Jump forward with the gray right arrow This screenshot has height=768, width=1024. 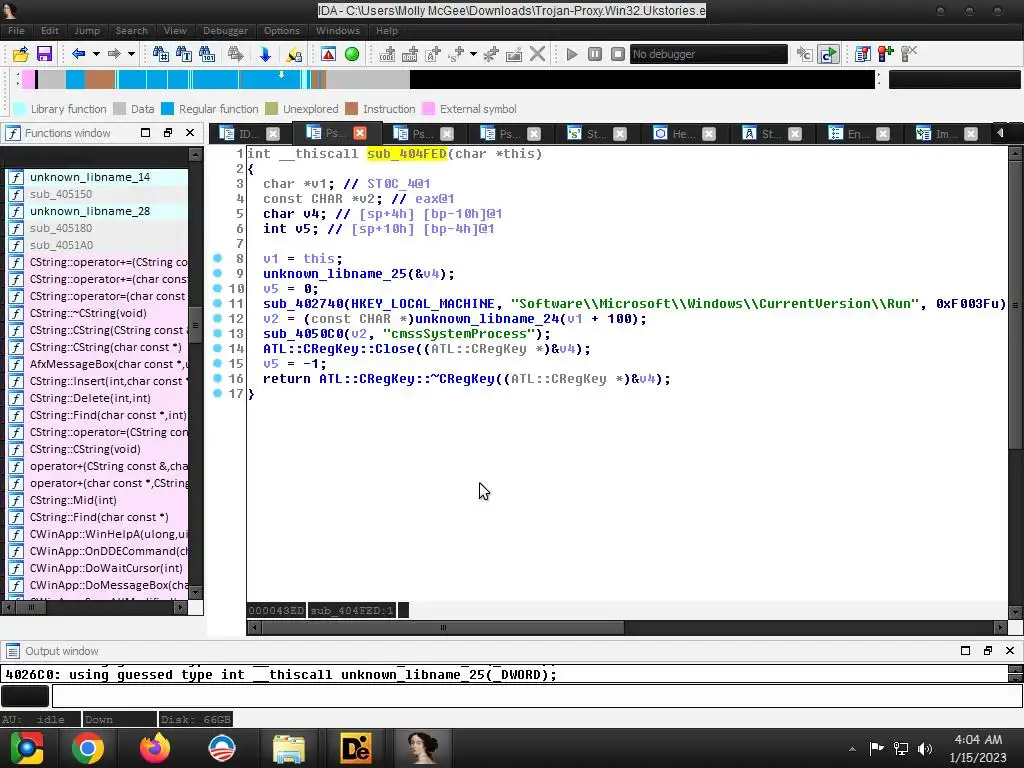pyautogui.click(x=114, y=54)
